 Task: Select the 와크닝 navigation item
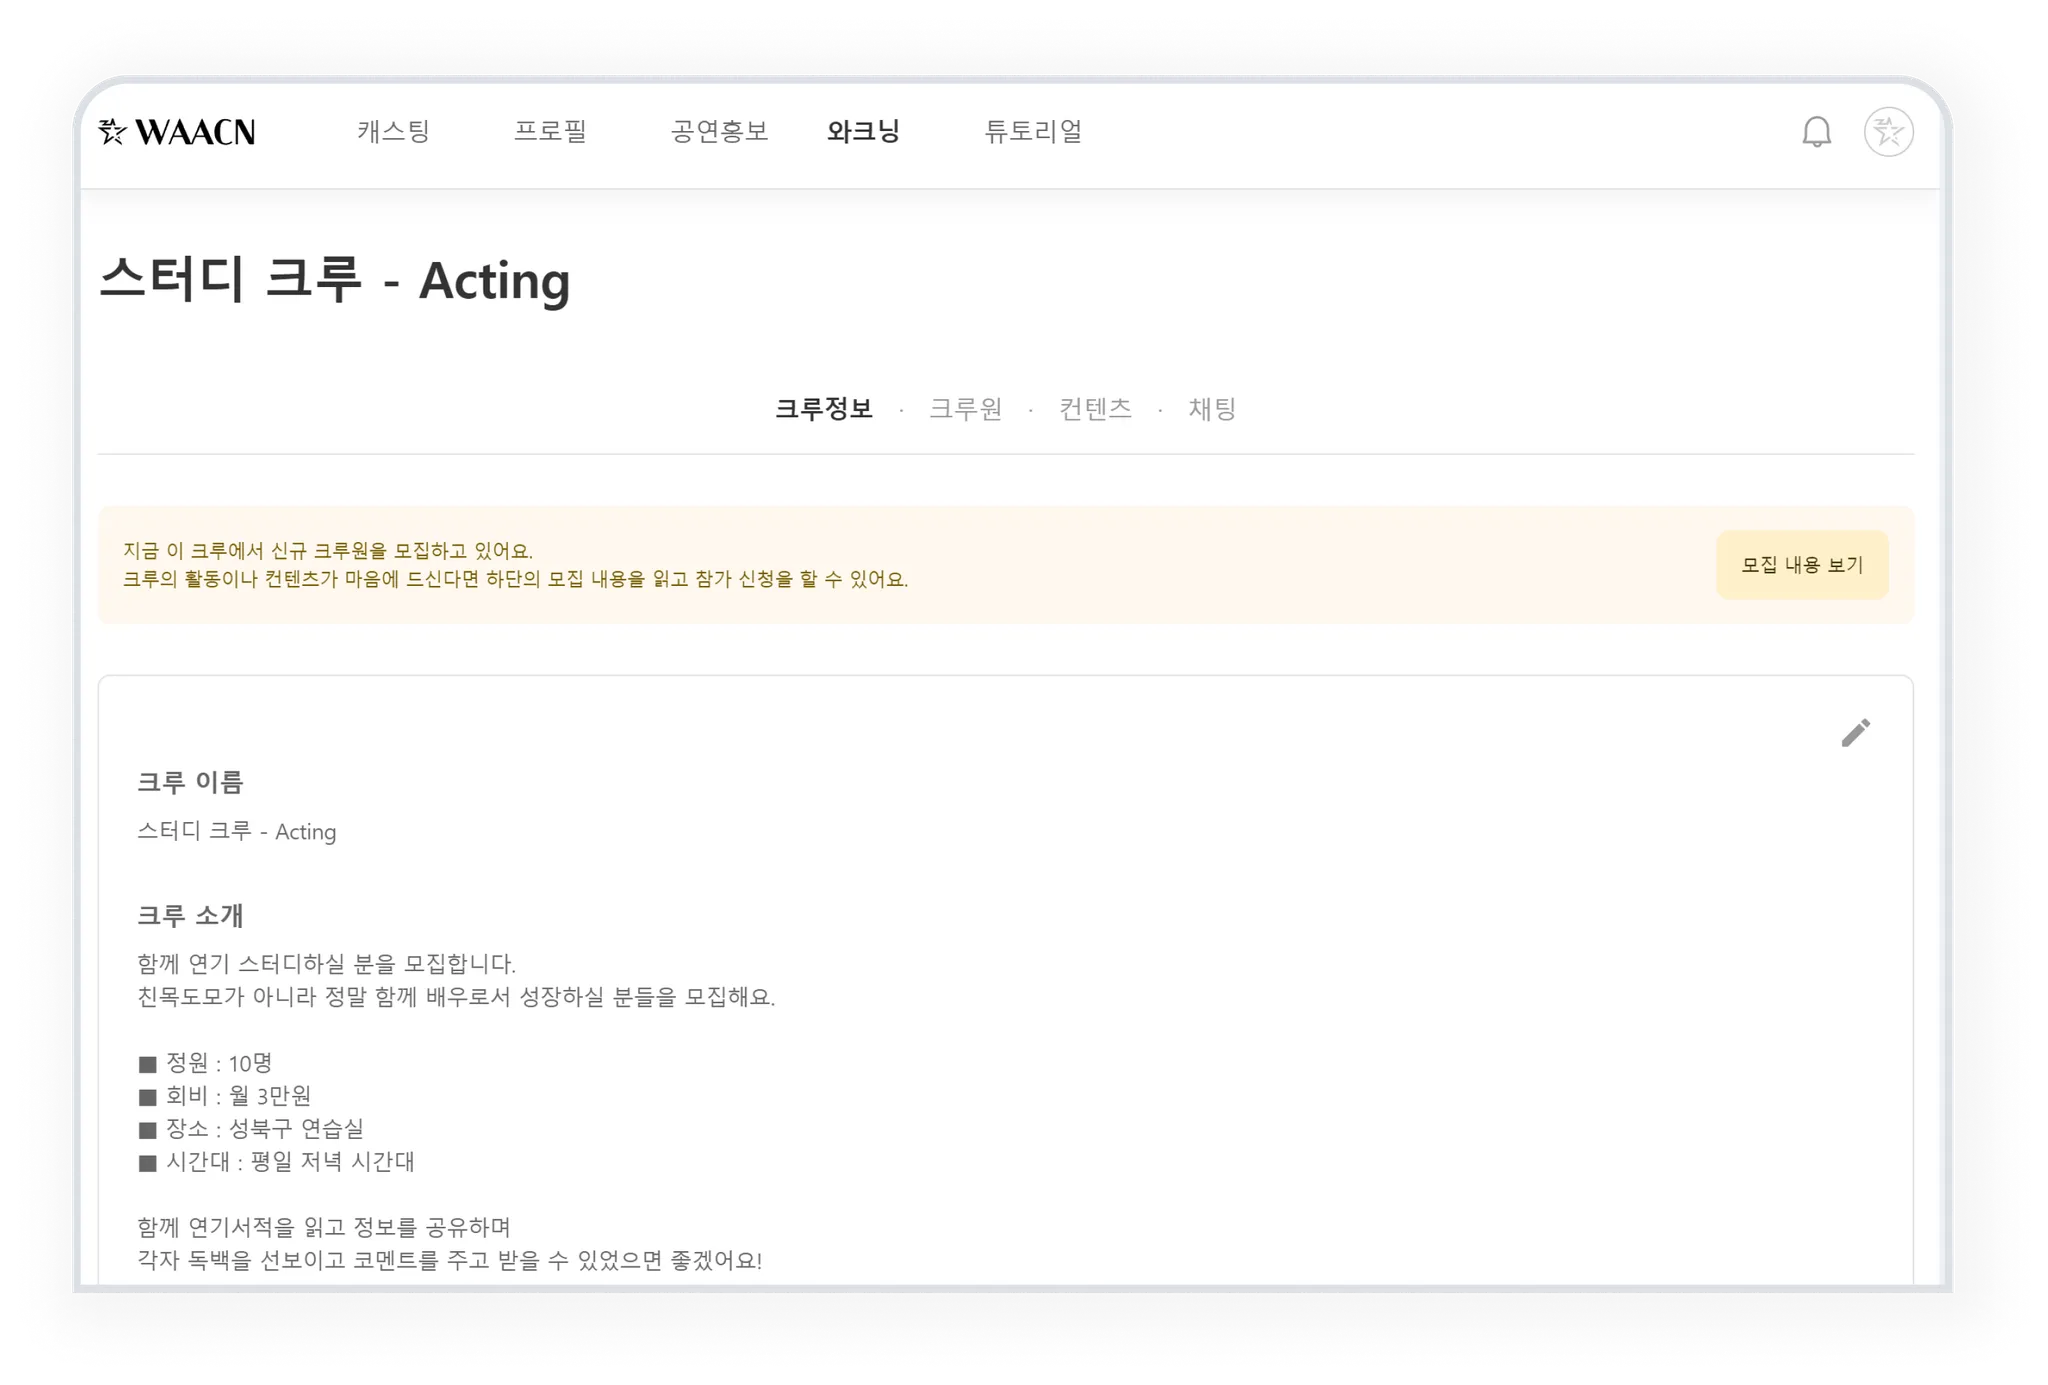[x=864, y=132]
